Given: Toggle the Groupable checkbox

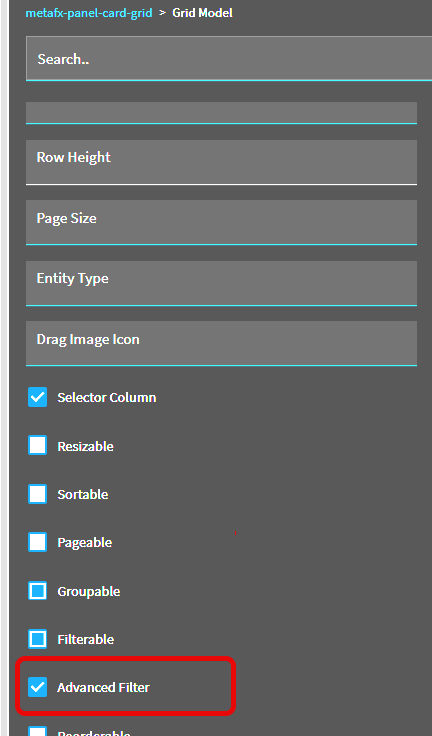Looking at the screenshot, I should click(x=38, y=591).
